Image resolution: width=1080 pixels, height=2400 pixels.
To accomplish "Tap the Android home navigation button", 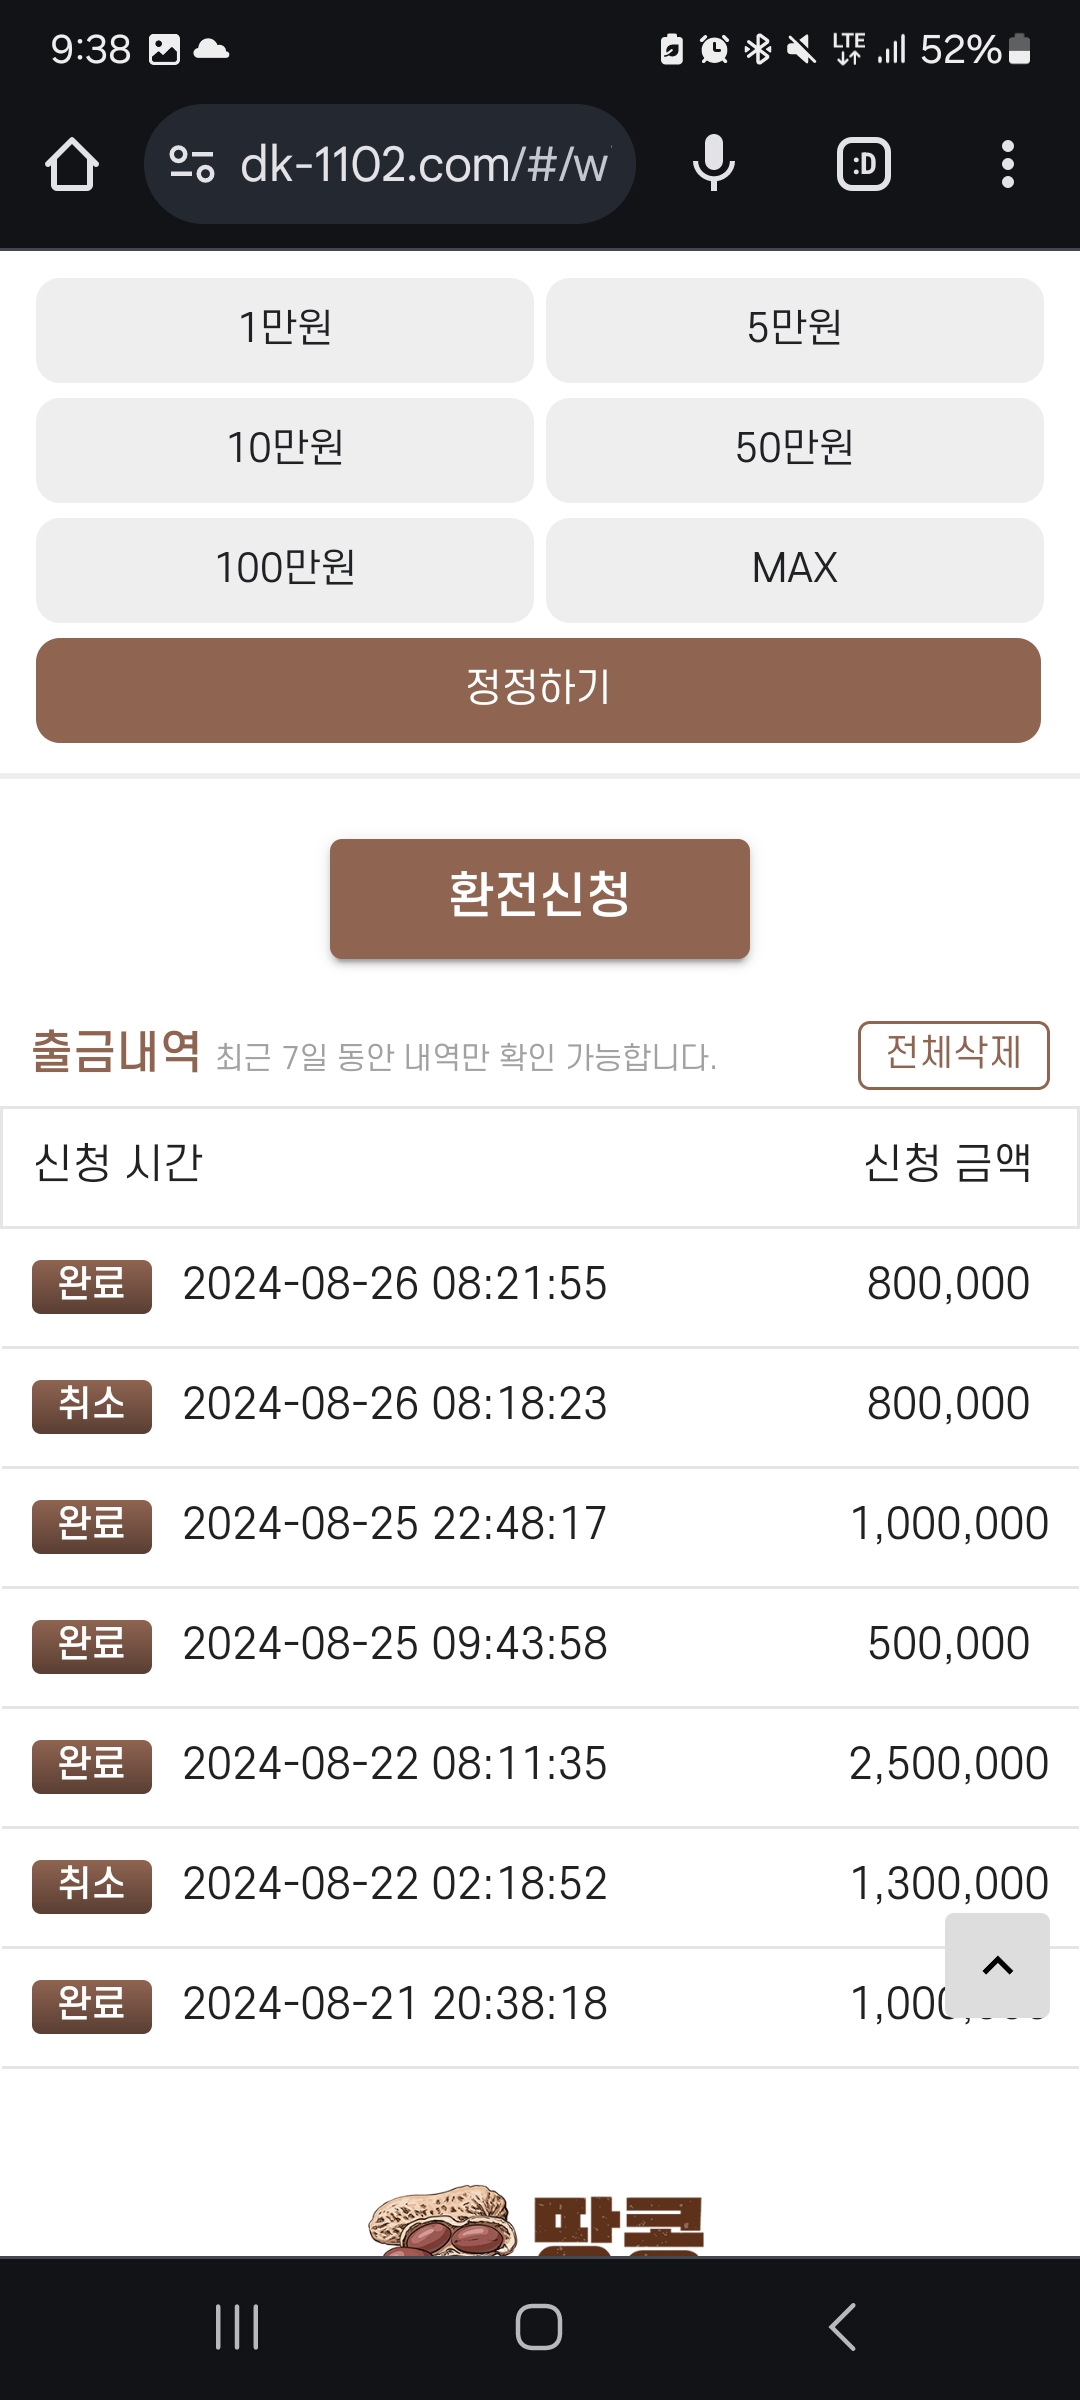I will (539, 2327).
